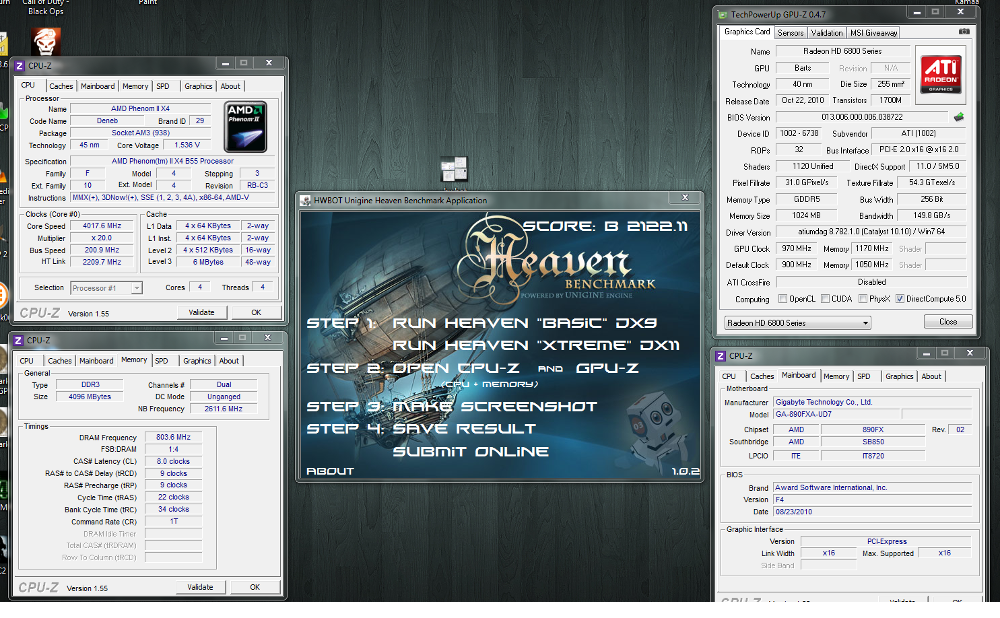
Task: Open the Validation tab in GPU-Z
Action: [827, 33]
